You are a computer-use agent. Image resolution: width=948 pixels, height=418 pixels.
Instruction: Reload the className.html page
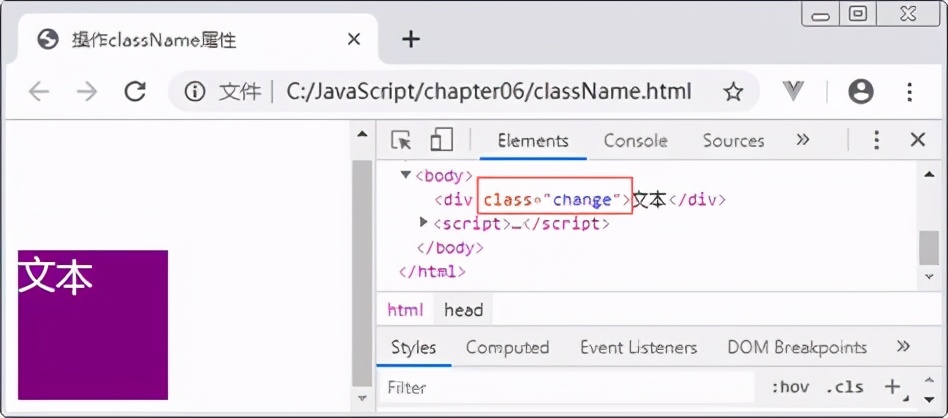click(135, 92)
